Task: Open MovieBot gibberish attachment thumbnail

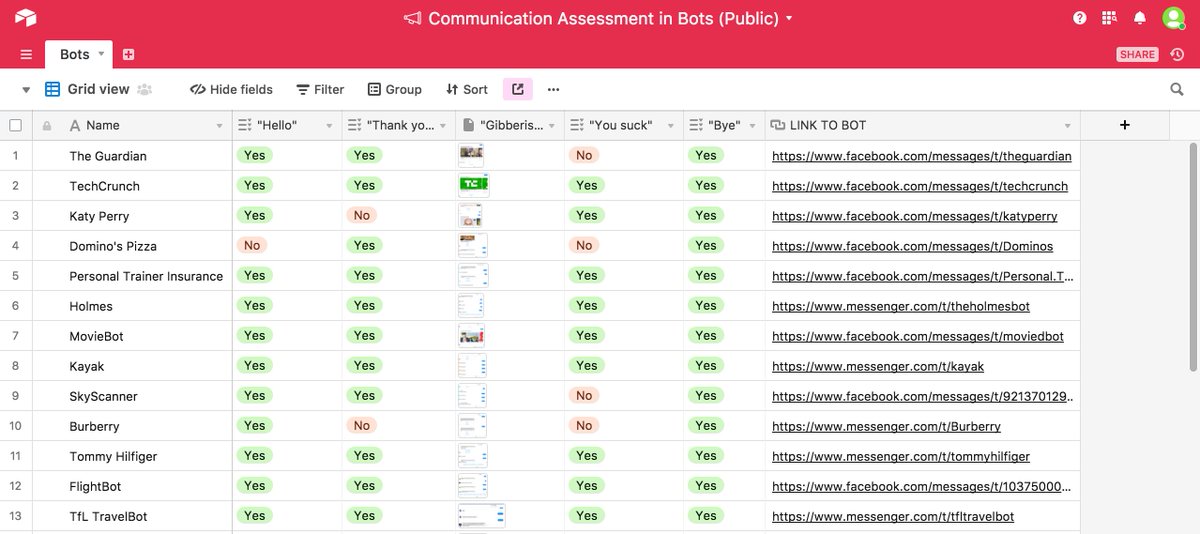Action: (x=472, y=335)
